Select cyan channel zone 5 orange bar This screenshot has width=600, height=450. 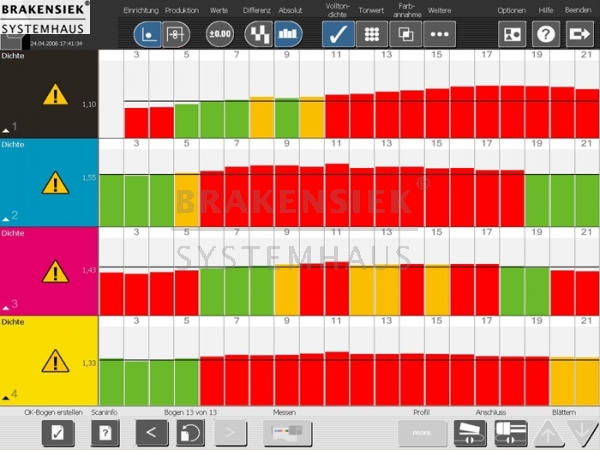point(187,200)
